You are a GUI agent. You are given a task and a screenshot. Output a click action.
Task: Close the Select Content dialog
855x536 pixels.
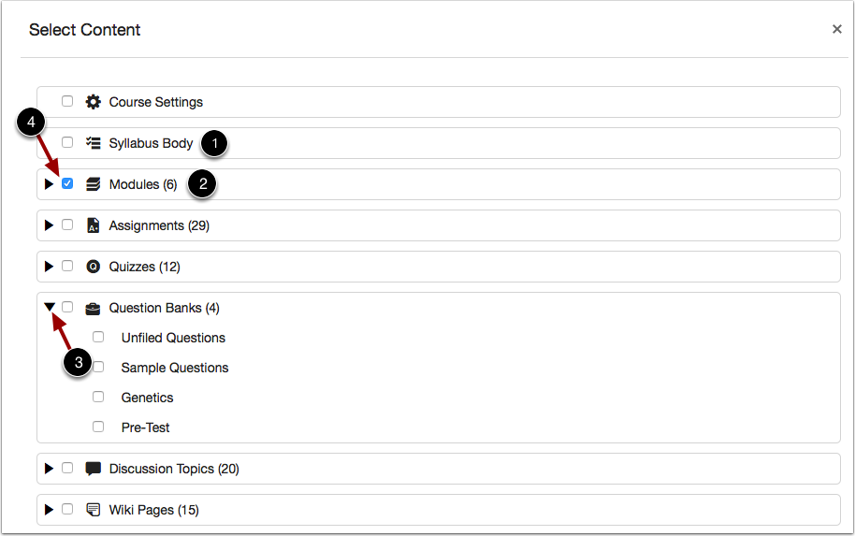point(837,29)
